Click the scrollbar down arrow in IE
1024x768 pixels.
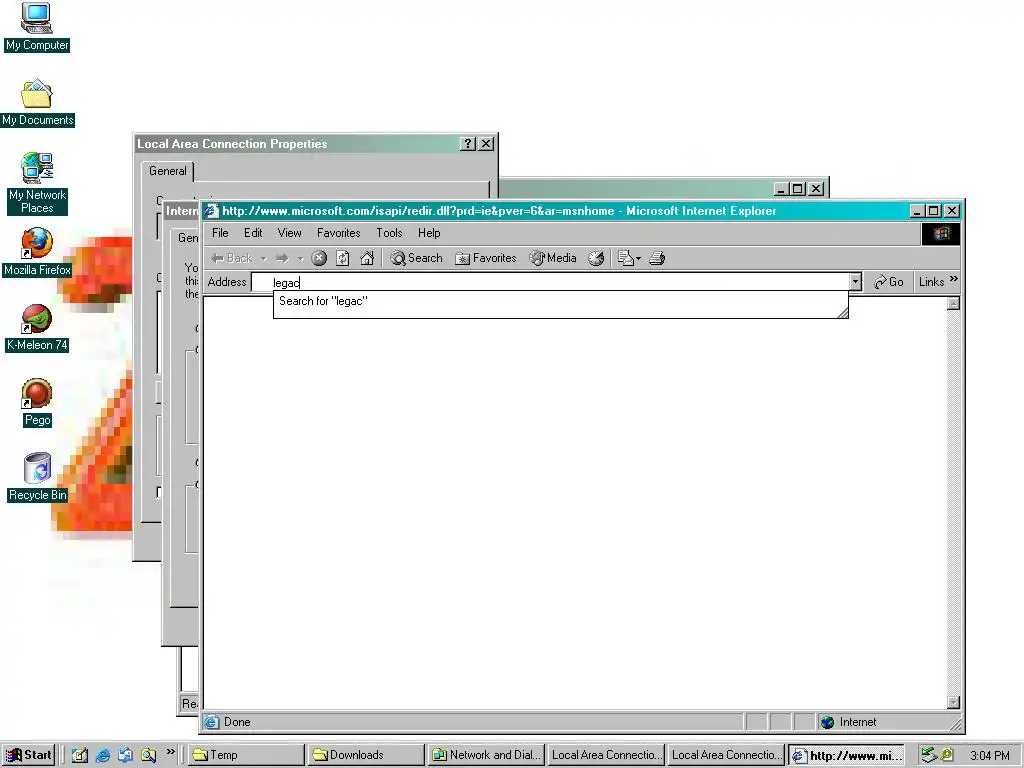953,702
